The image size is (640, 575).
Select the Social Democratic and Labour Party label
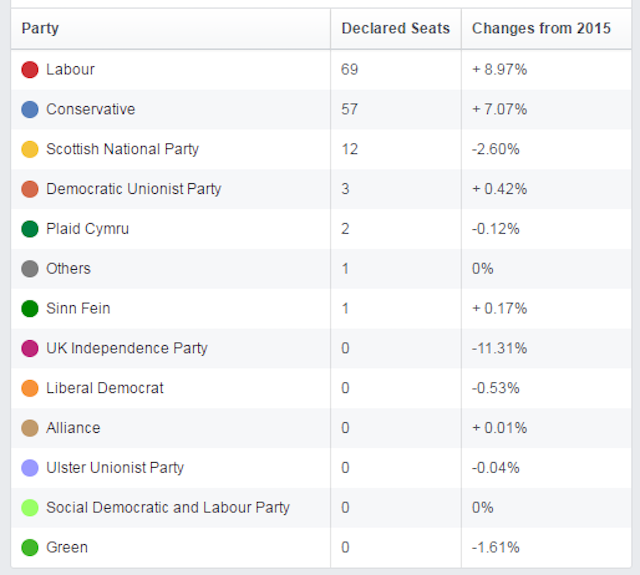(168, 507)
